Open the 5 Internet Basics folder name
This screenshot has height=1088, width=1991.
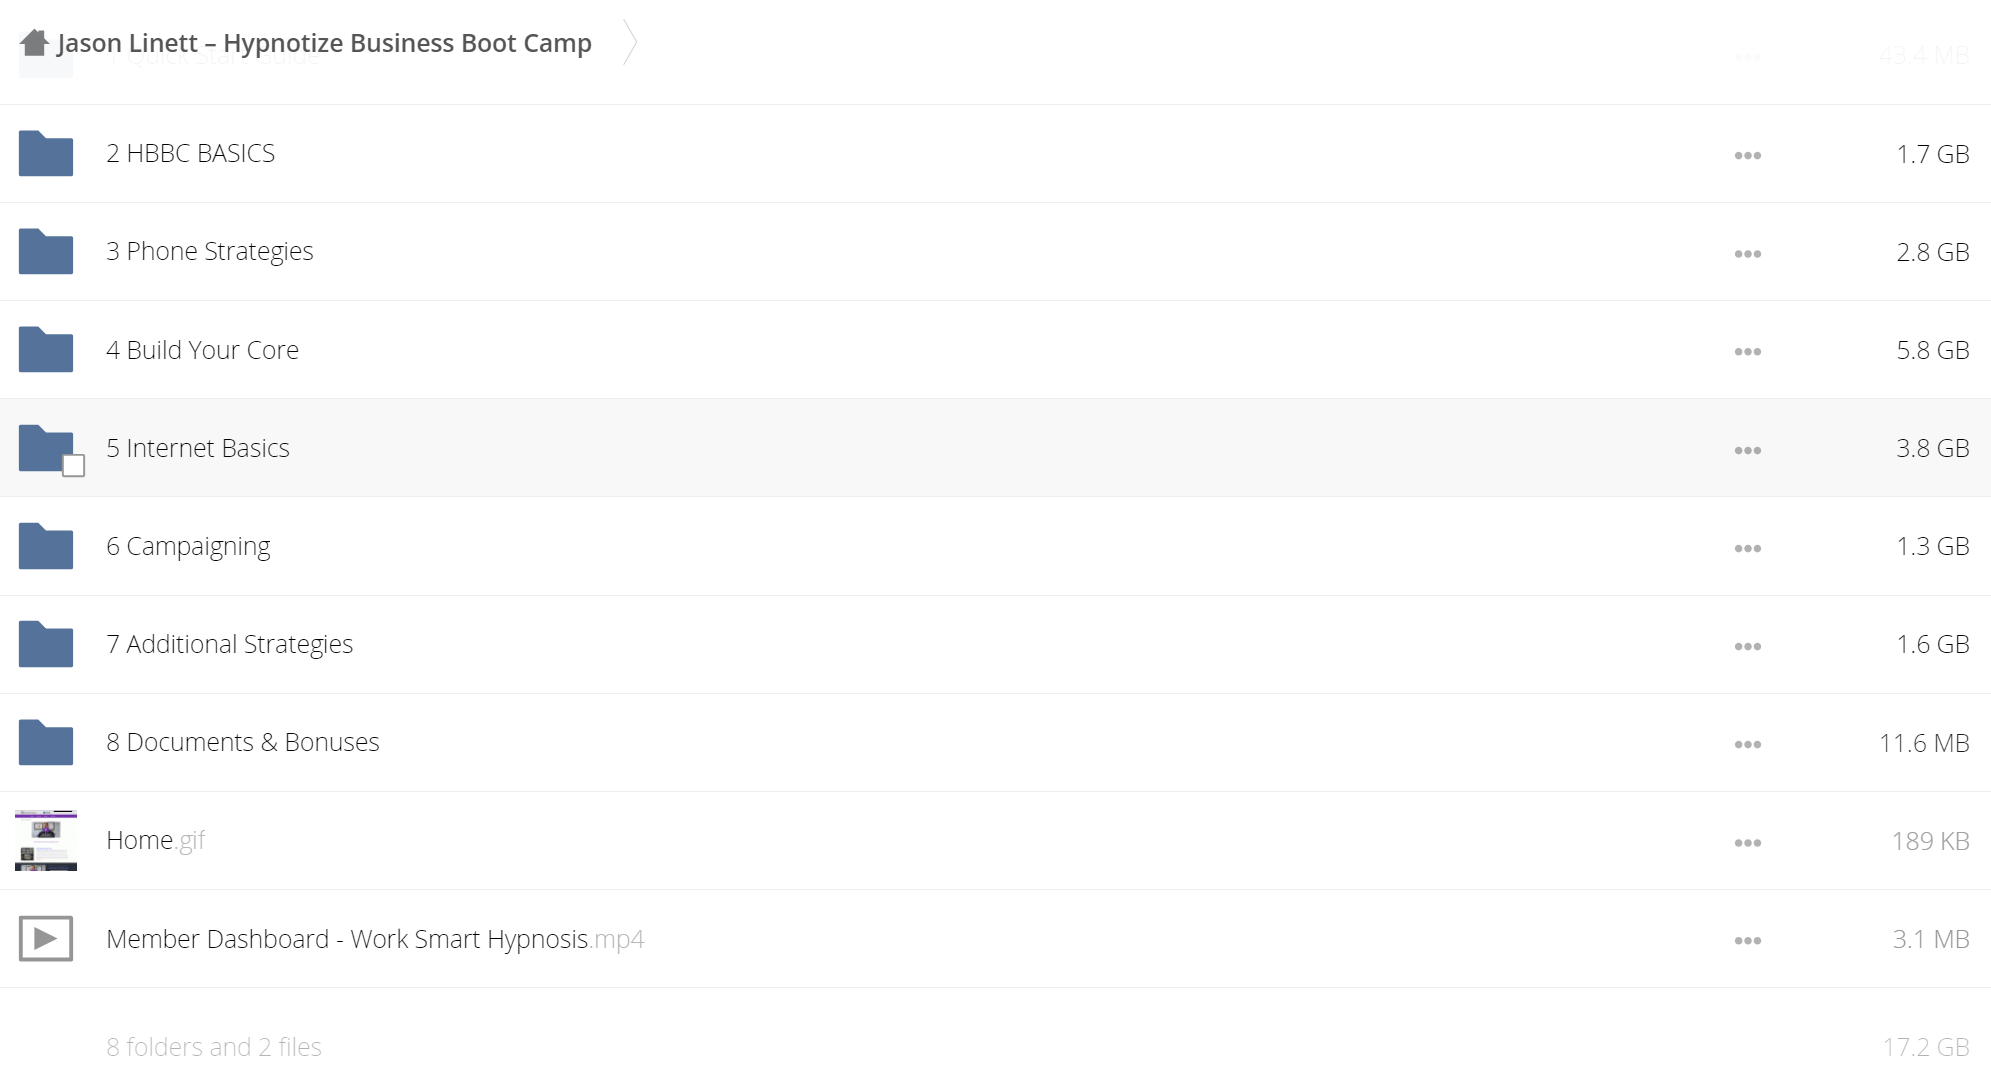(x=198, y=448)
